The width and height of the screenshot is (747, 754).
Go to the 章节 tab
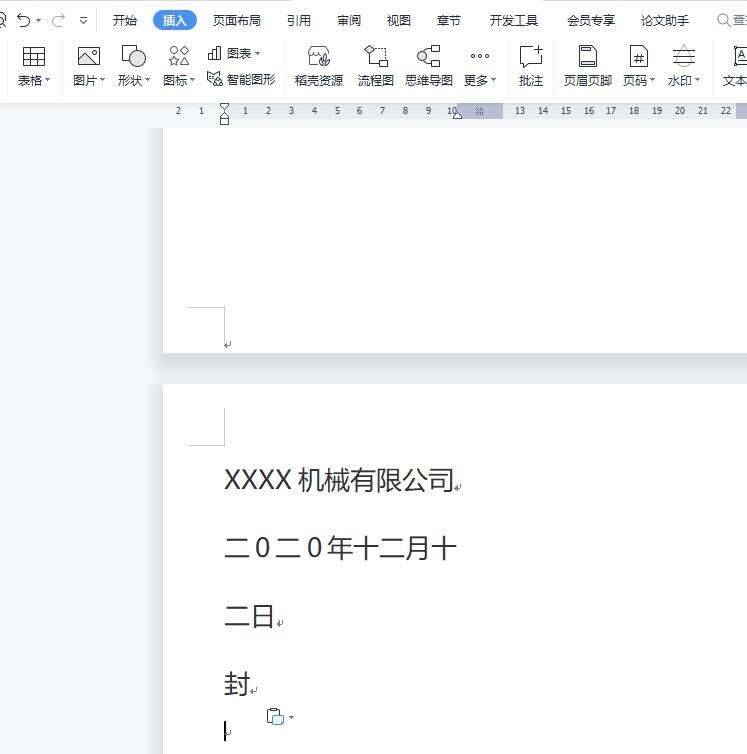(x=448, y=20)
